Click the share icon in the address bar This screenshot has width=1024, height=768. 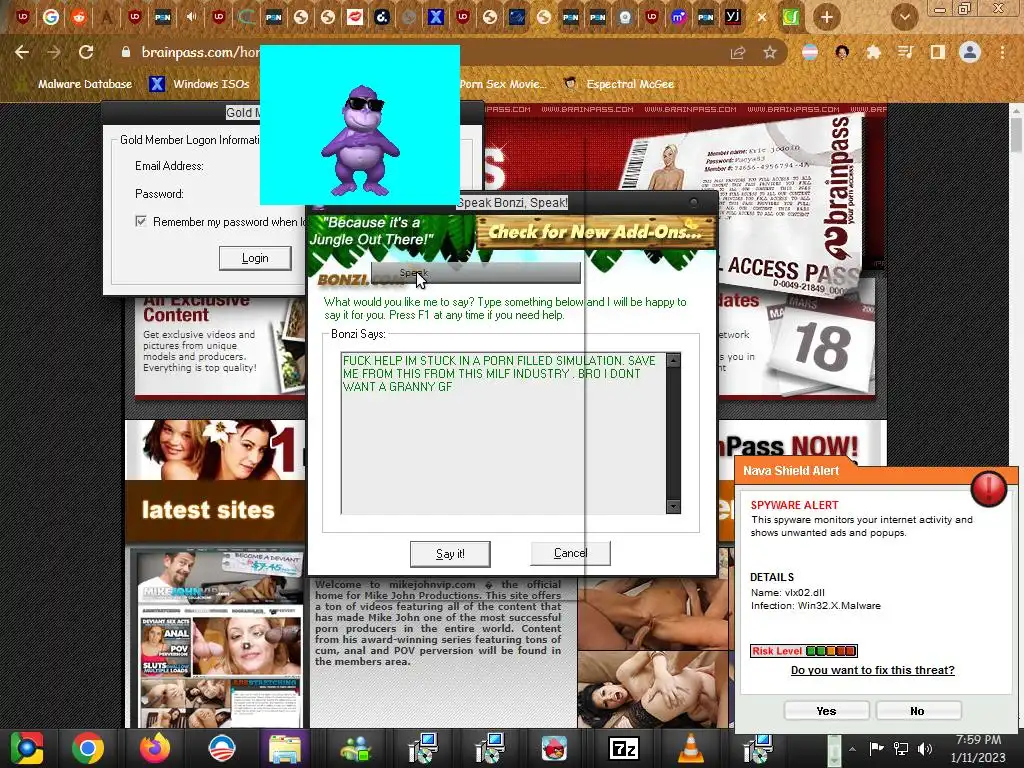tap(738, 53)
